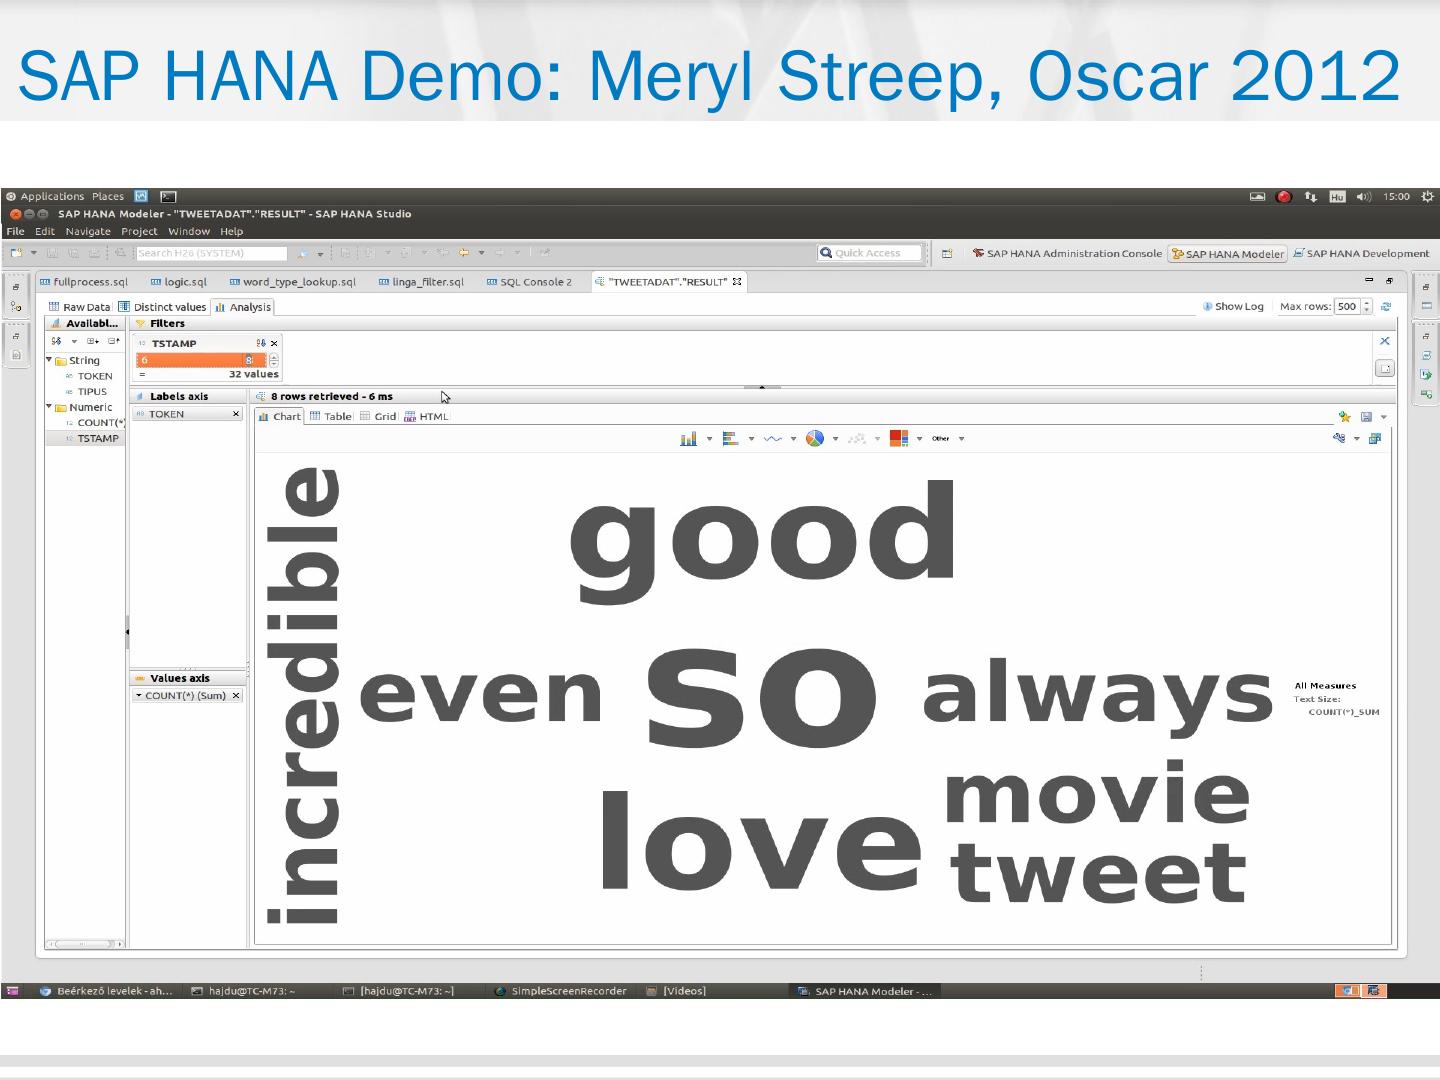Select the scatter chart type icon

[857, 439]
